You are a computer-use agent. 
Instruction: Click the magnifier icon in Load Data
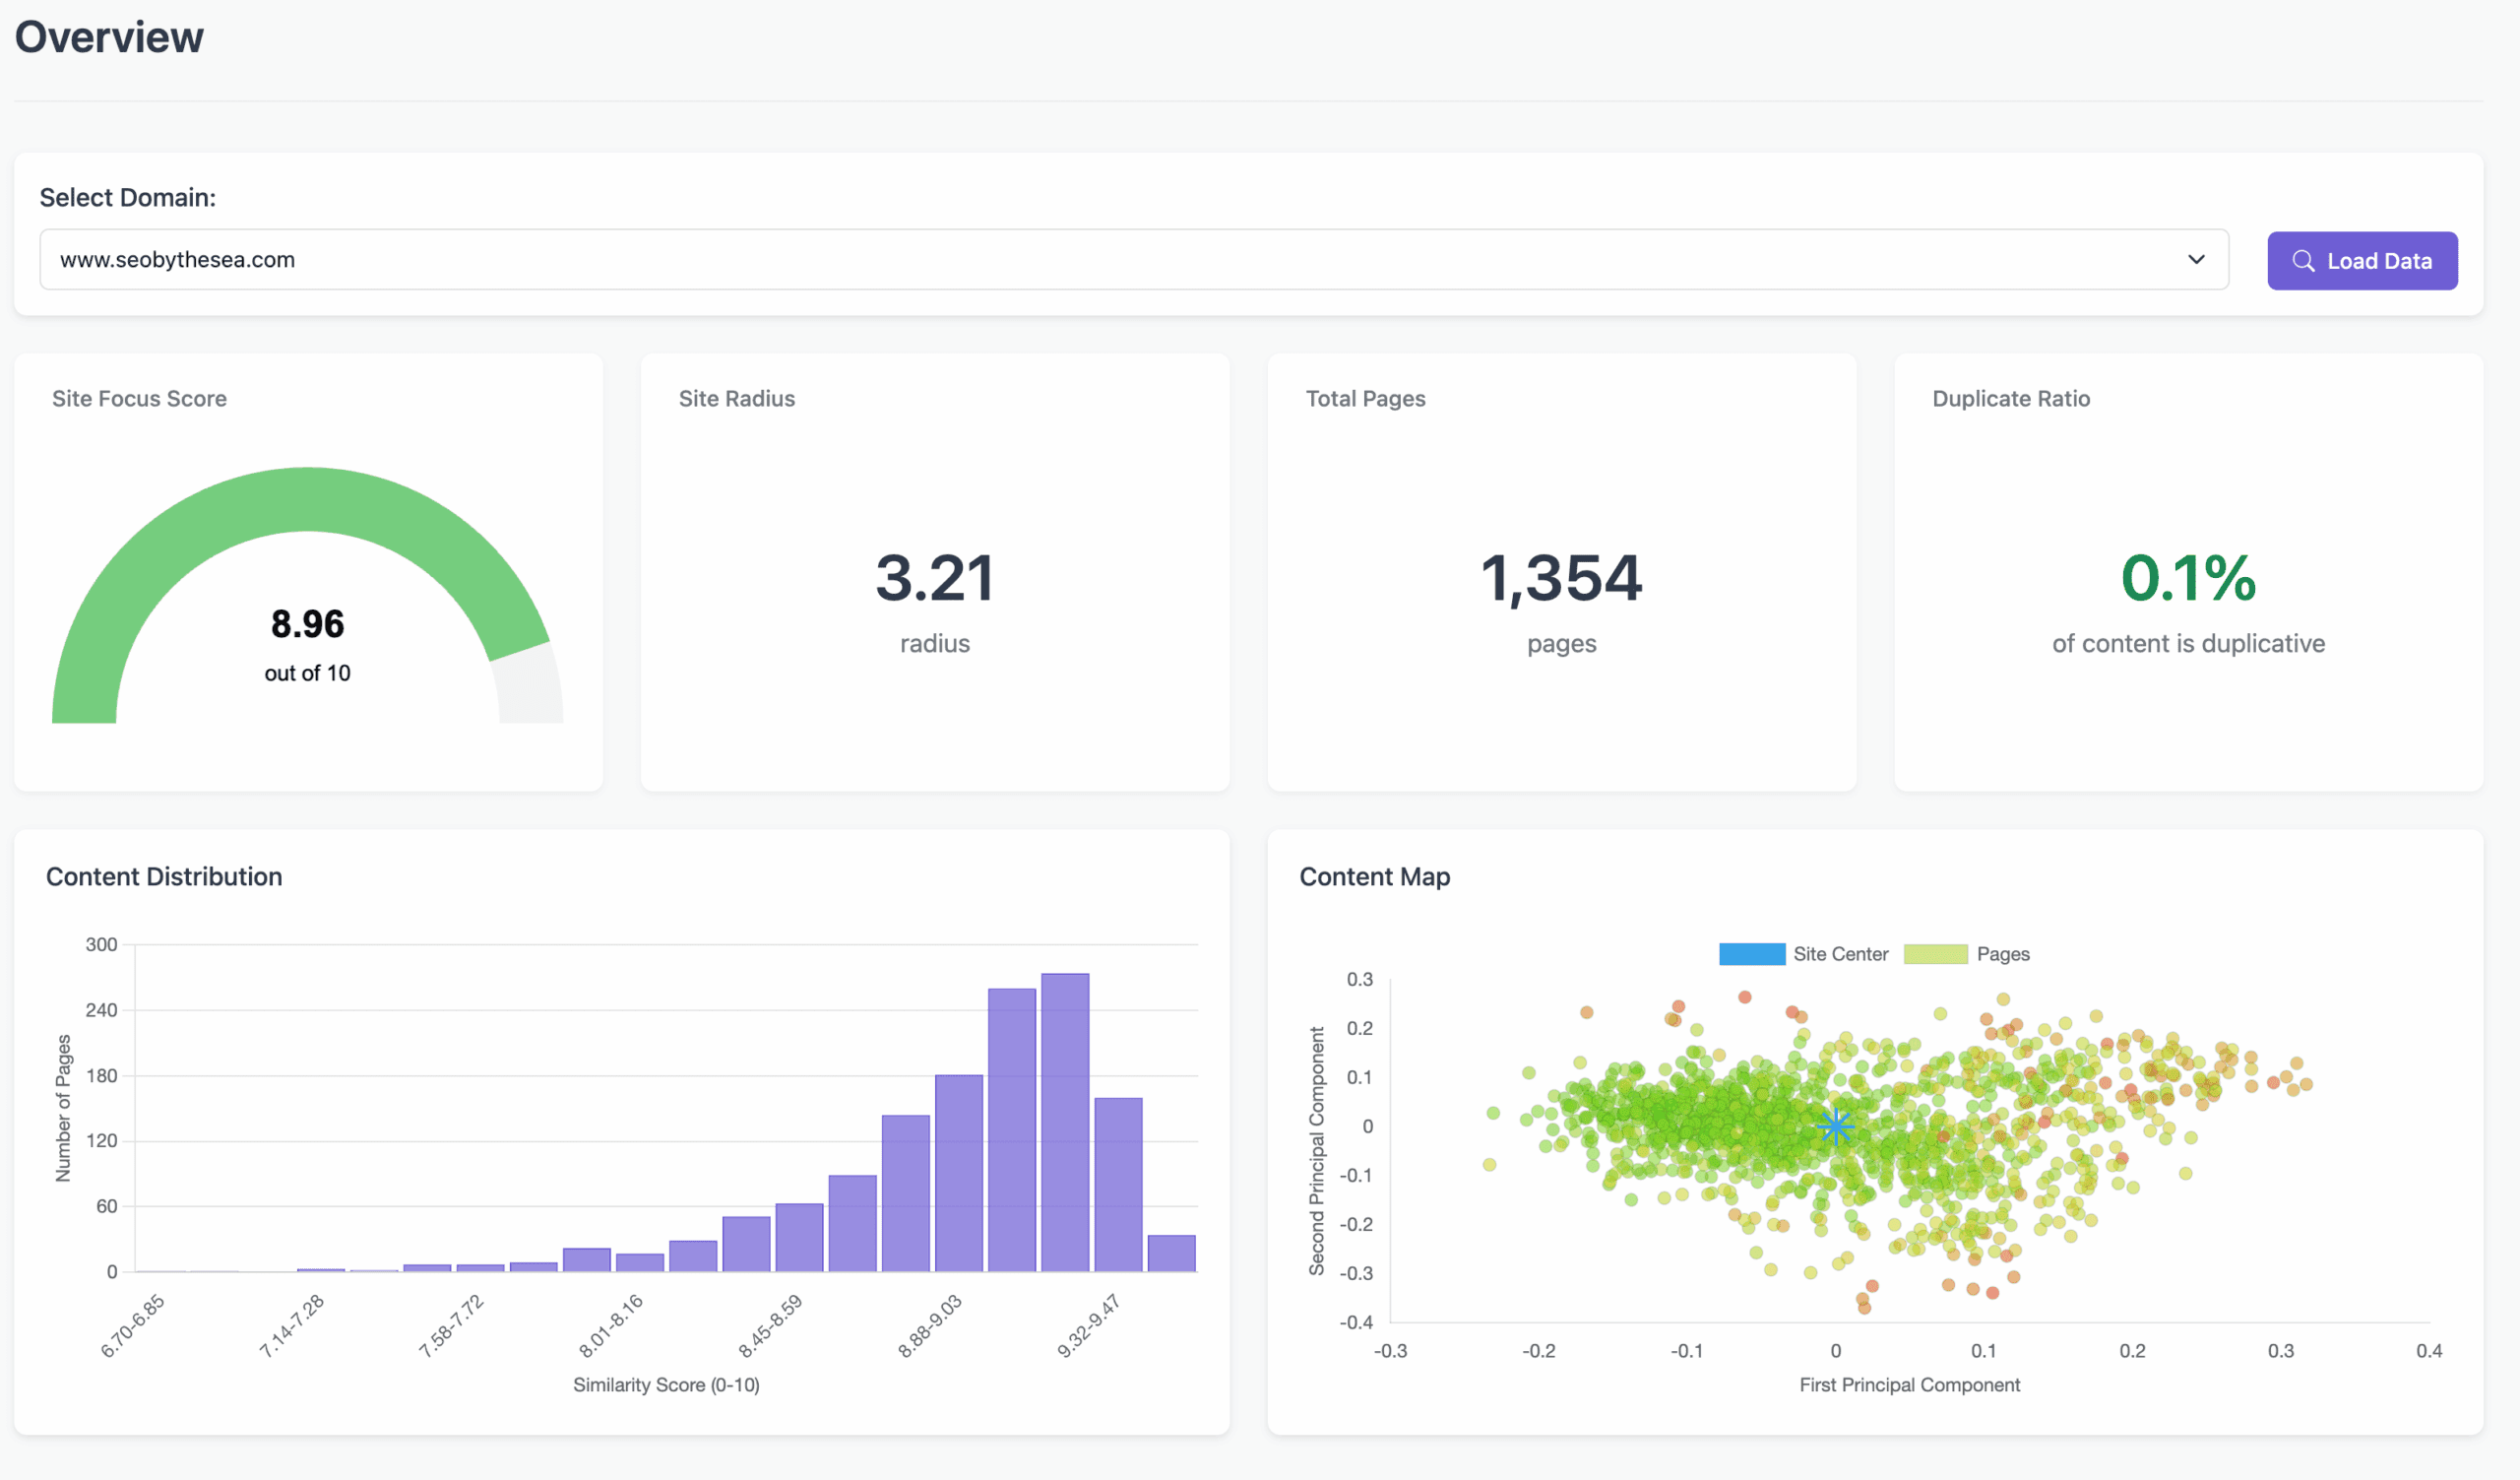tap(2303, 261)
